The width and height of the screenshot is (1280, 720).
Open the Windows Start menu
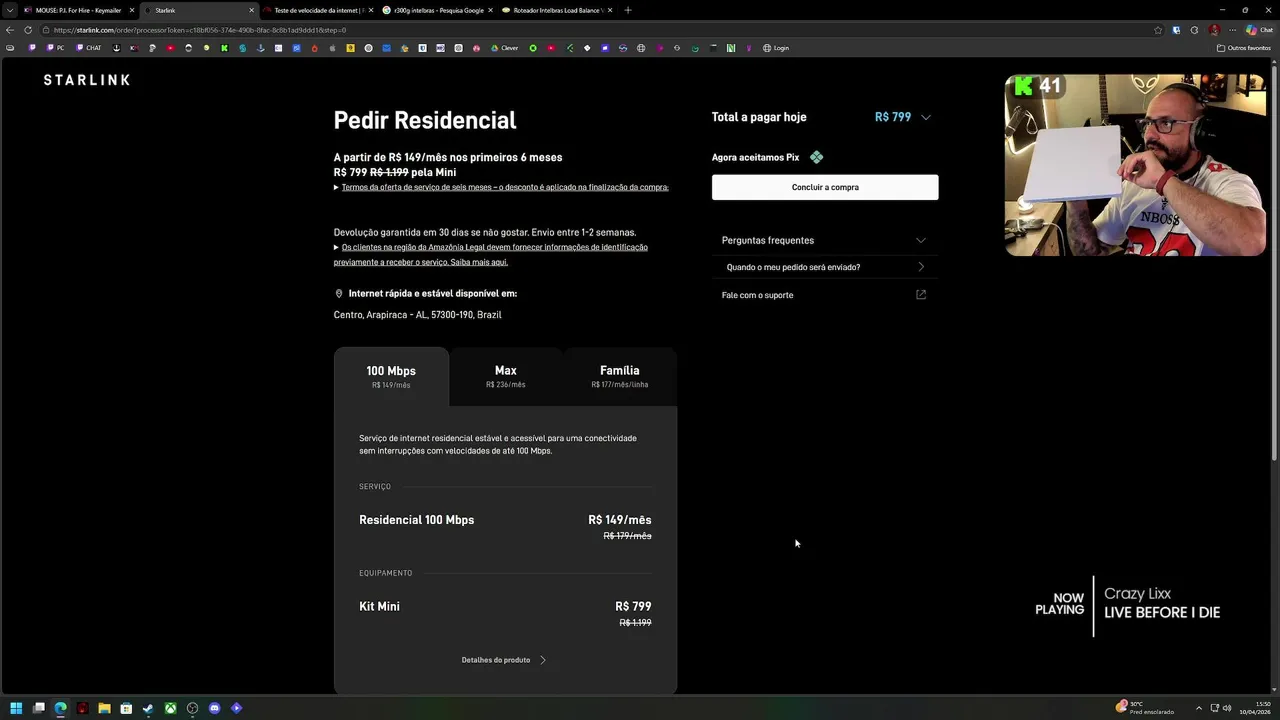16,708
